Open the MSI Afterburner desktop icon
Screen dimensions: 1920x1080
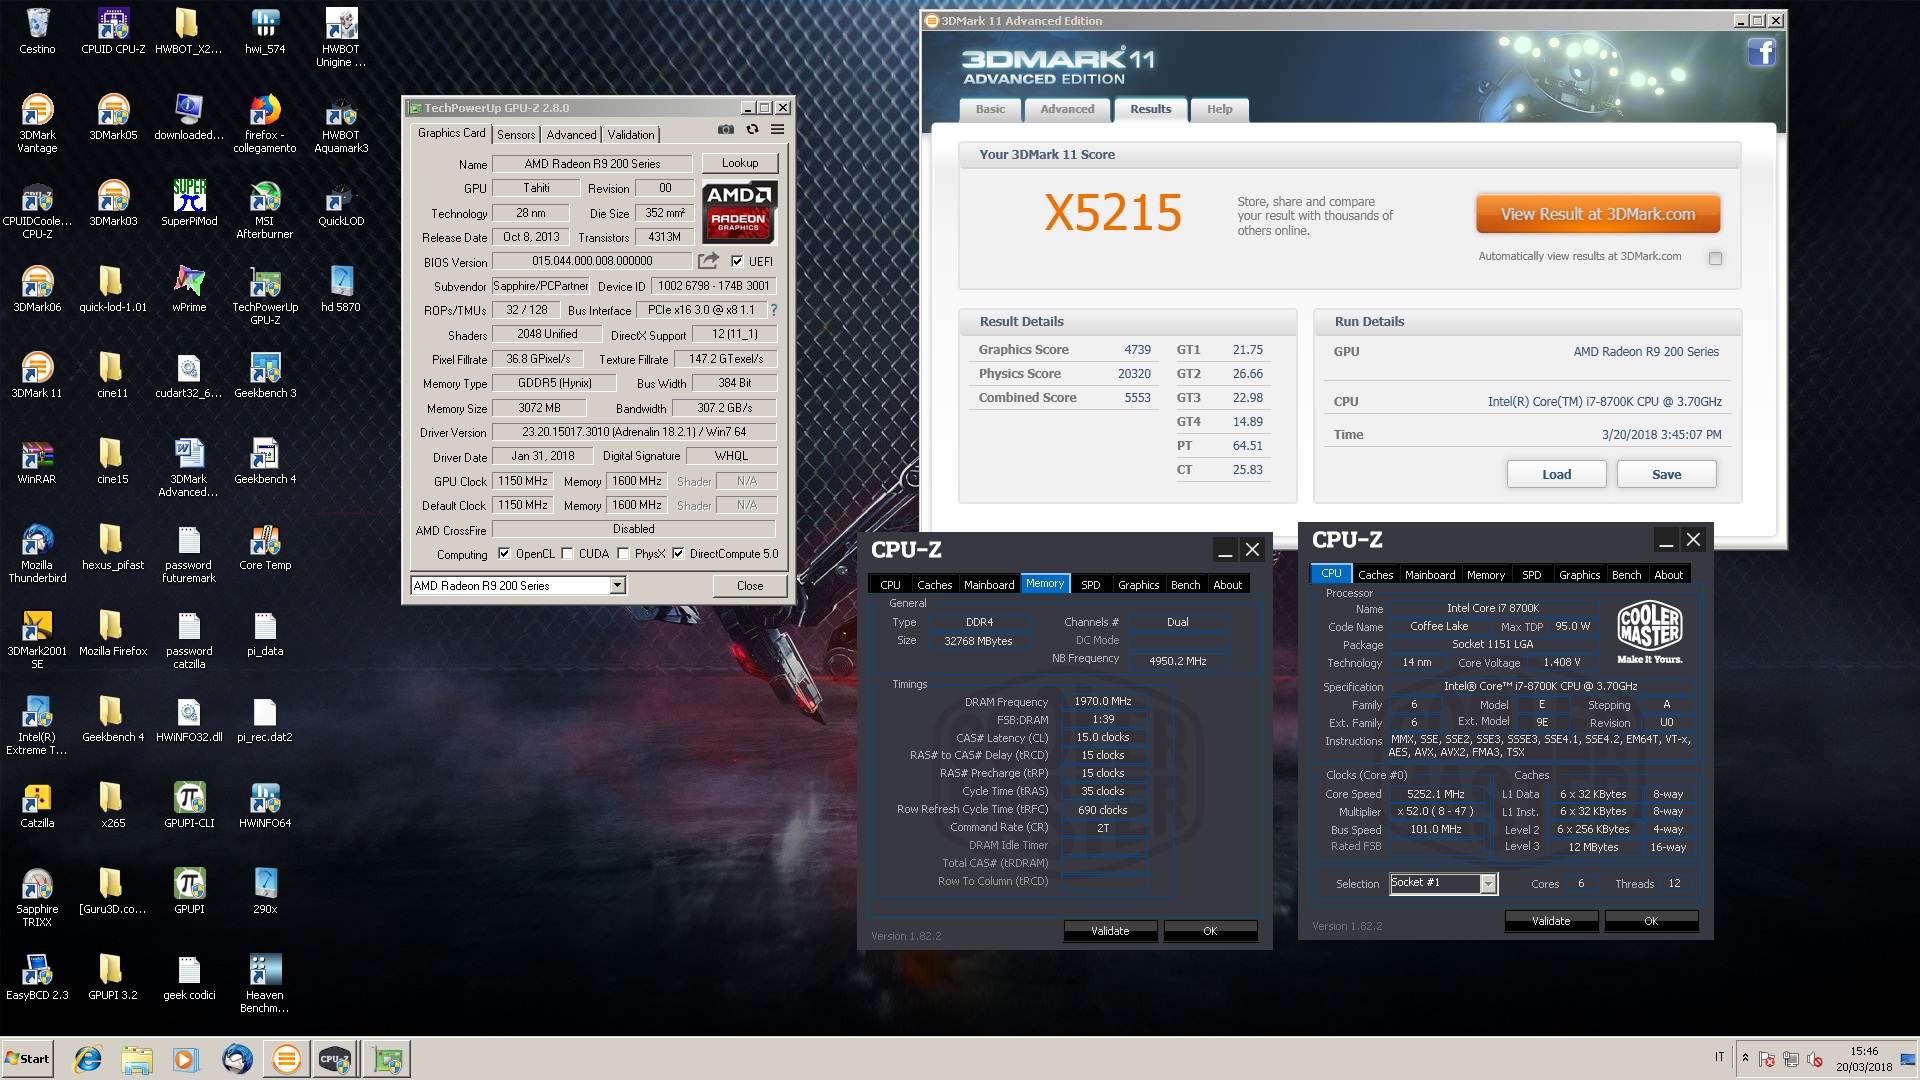click(x=265, y=209)
